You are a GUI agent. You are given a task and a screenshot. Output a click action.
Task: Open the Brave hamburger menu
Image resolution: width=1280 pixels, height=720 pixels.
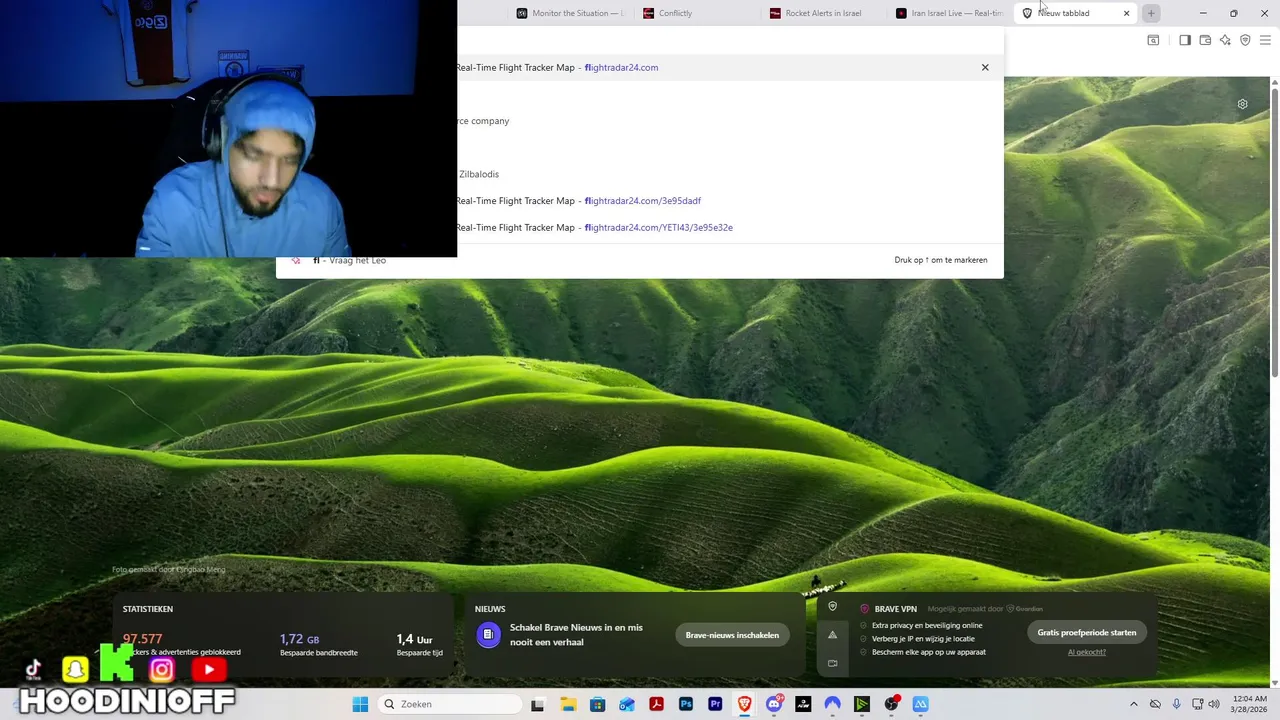click(x=1265, y=40)
